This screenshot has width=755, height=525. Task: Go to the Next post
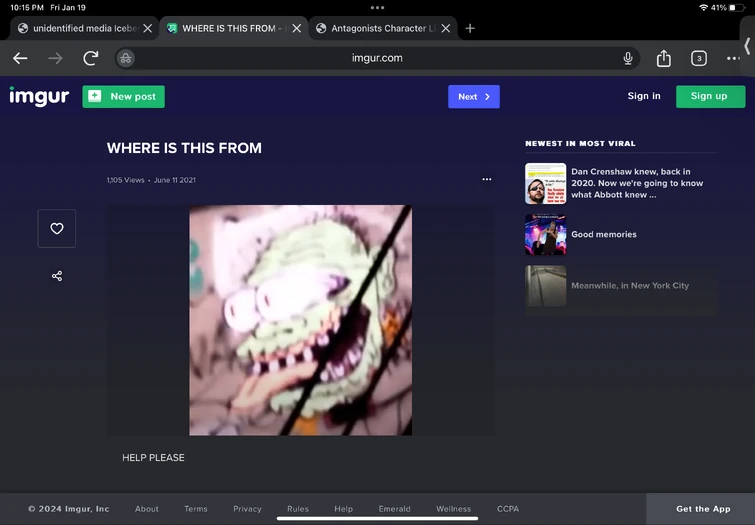pos(474,96)
